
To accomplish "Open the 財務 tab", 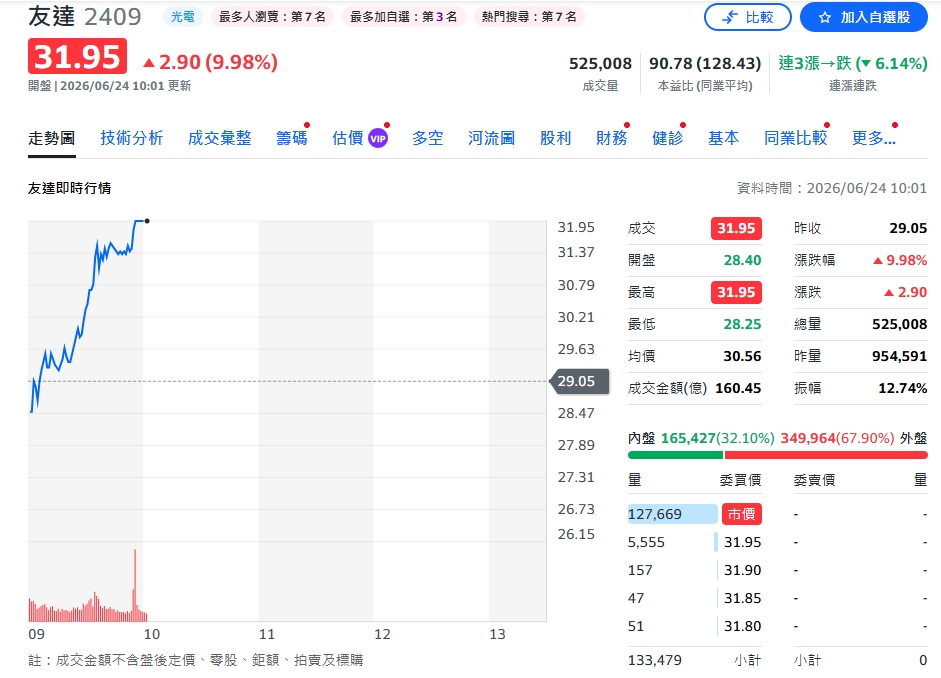I will click(612, 139).
